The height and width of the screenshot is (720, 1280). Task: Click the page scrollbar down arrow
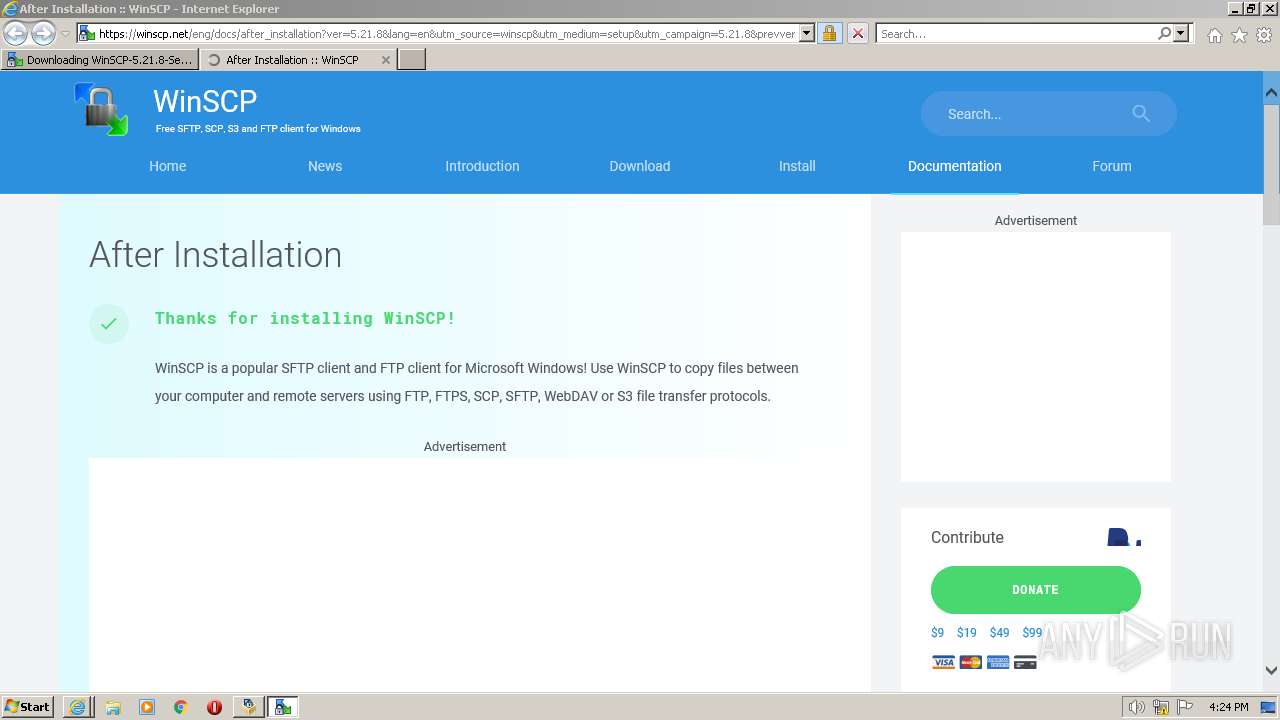point(1271,670)
